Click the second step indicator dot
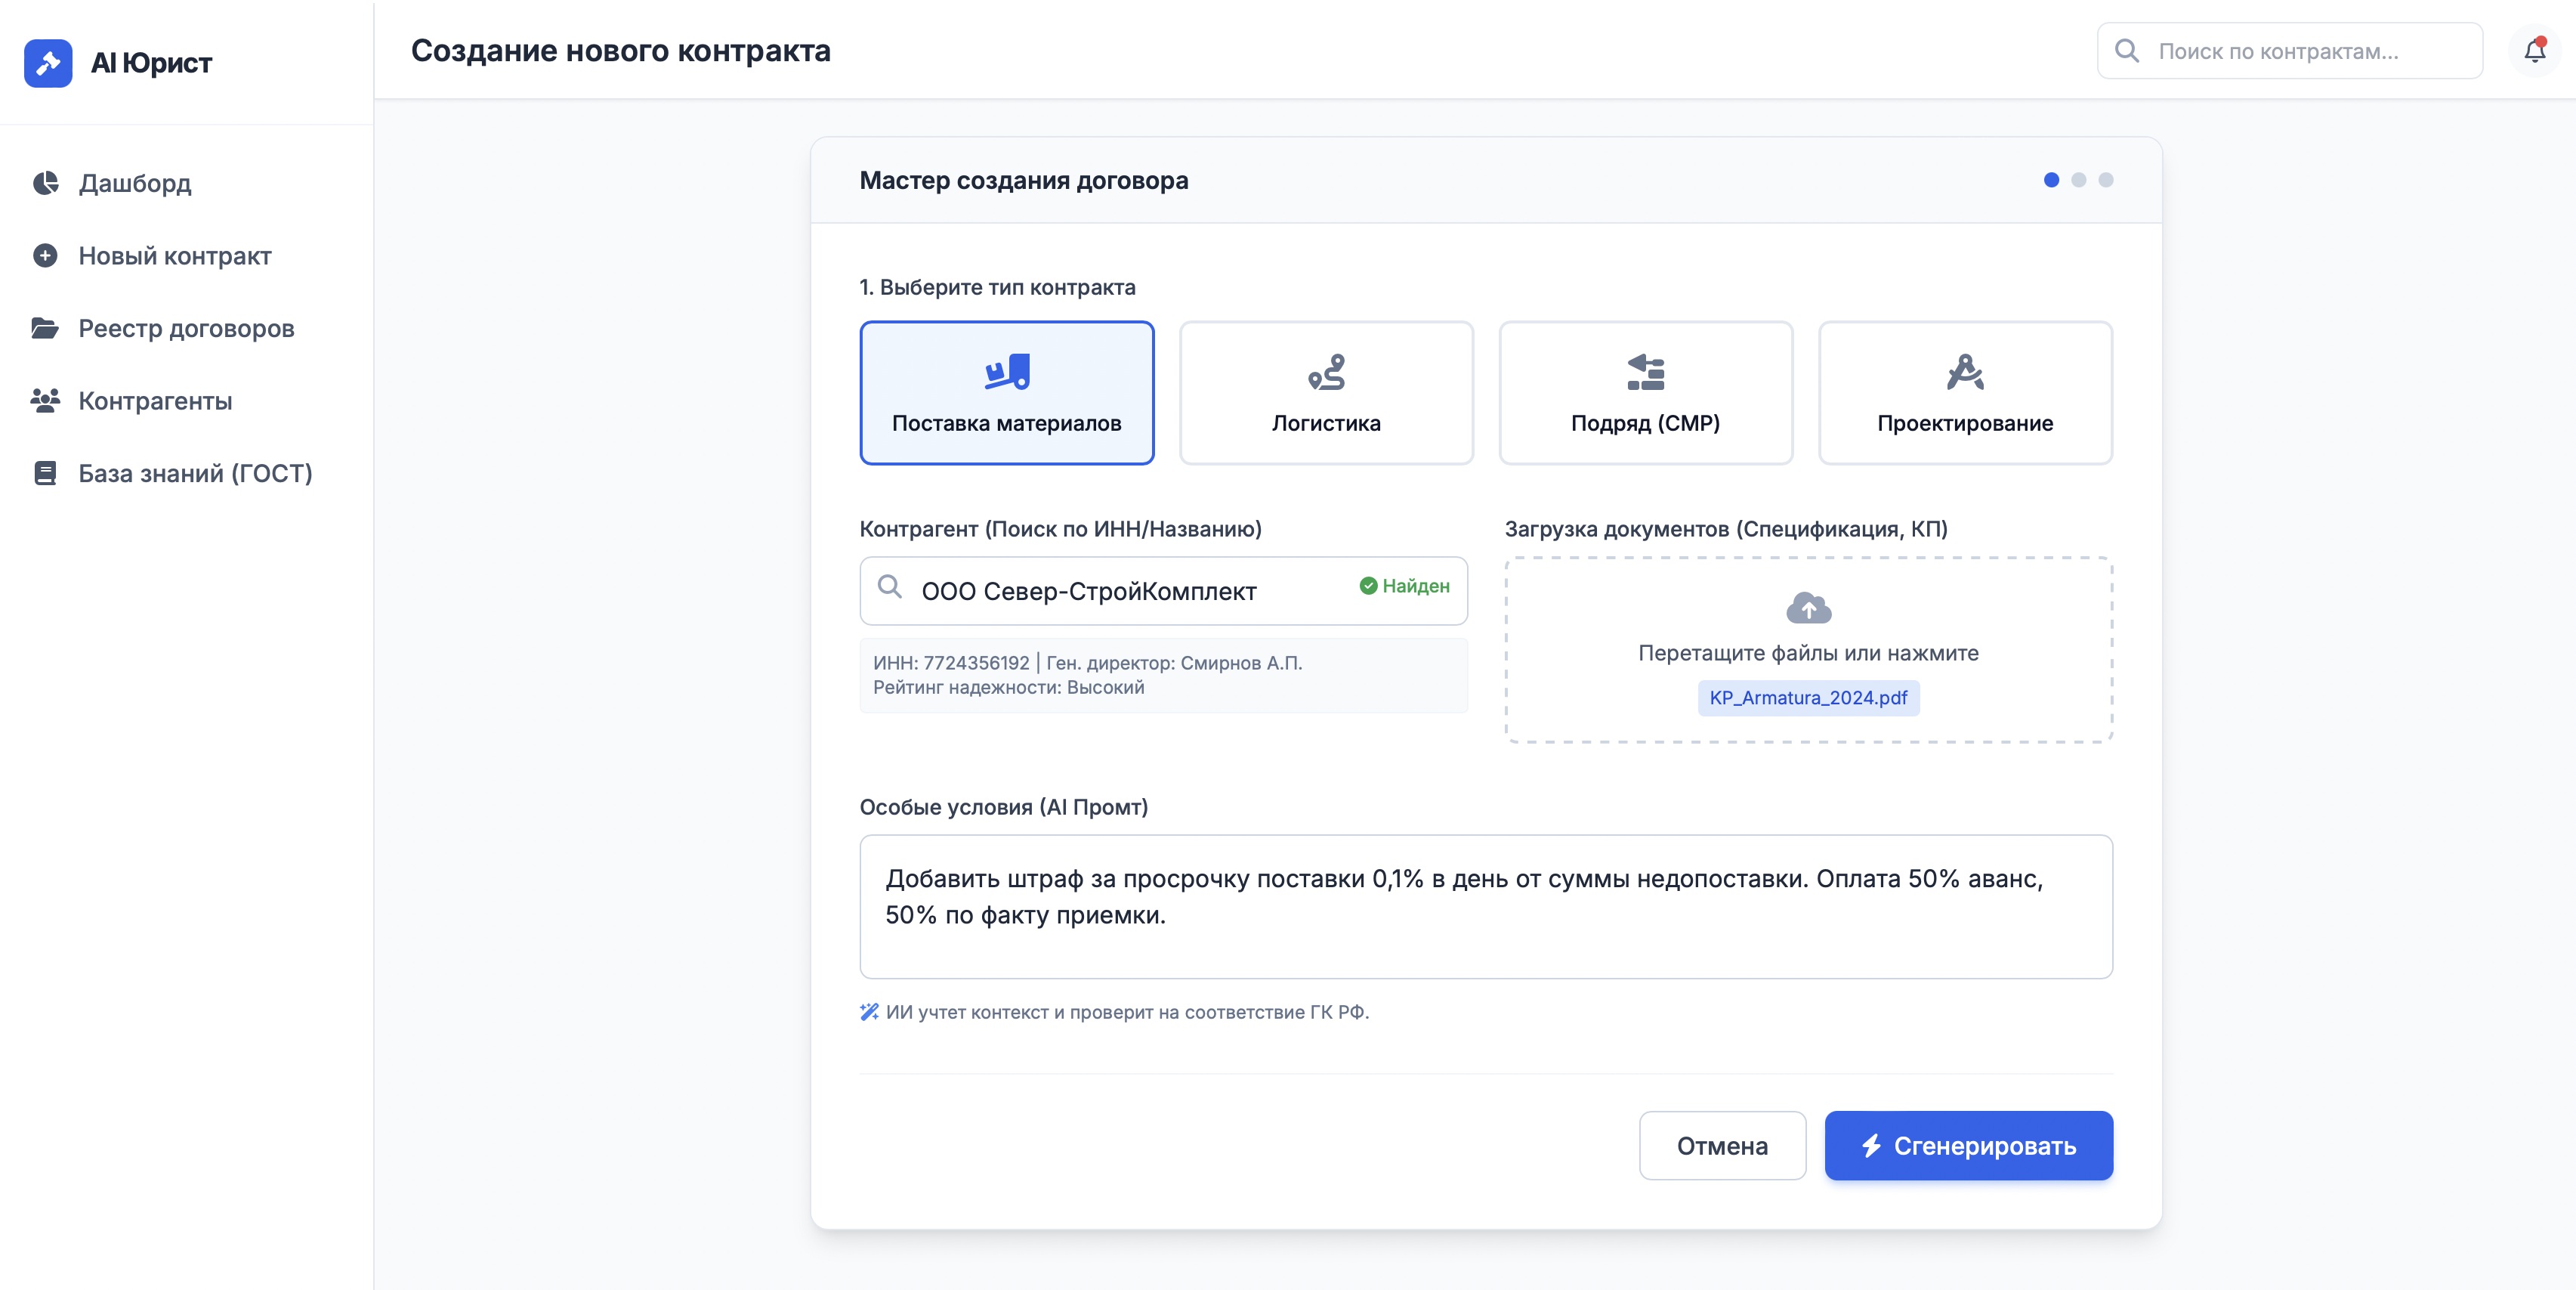 pyautogui.click(x=2079, y=180)
